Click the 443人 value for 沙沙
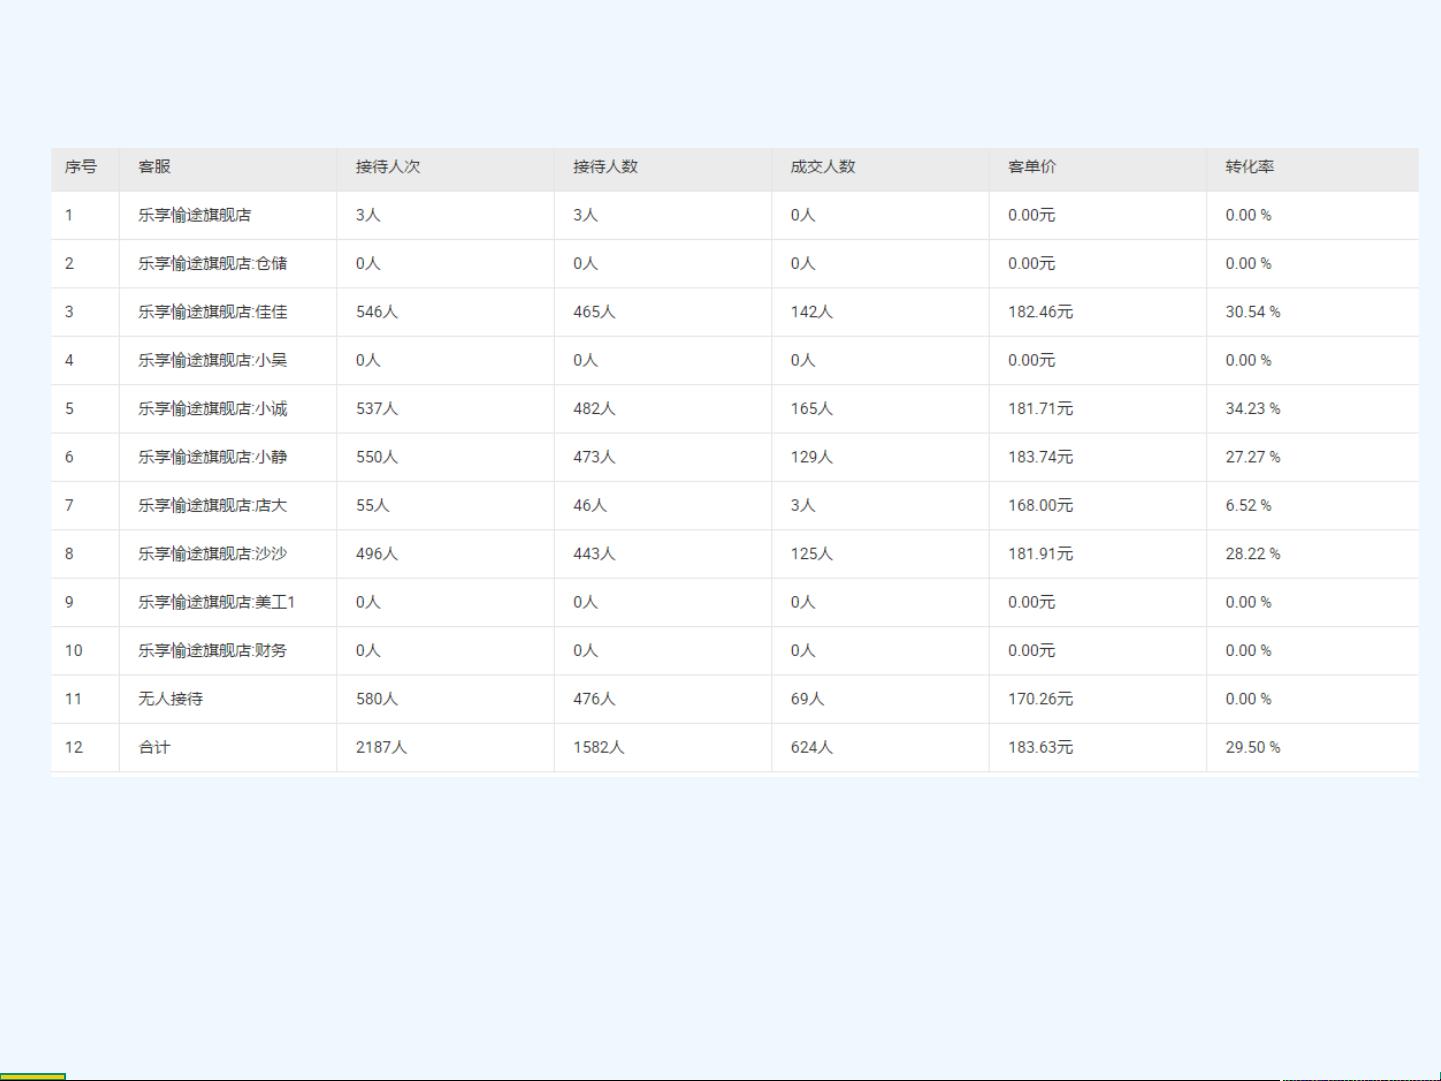Screen dimensions: 1441x1081 point(594,554)
